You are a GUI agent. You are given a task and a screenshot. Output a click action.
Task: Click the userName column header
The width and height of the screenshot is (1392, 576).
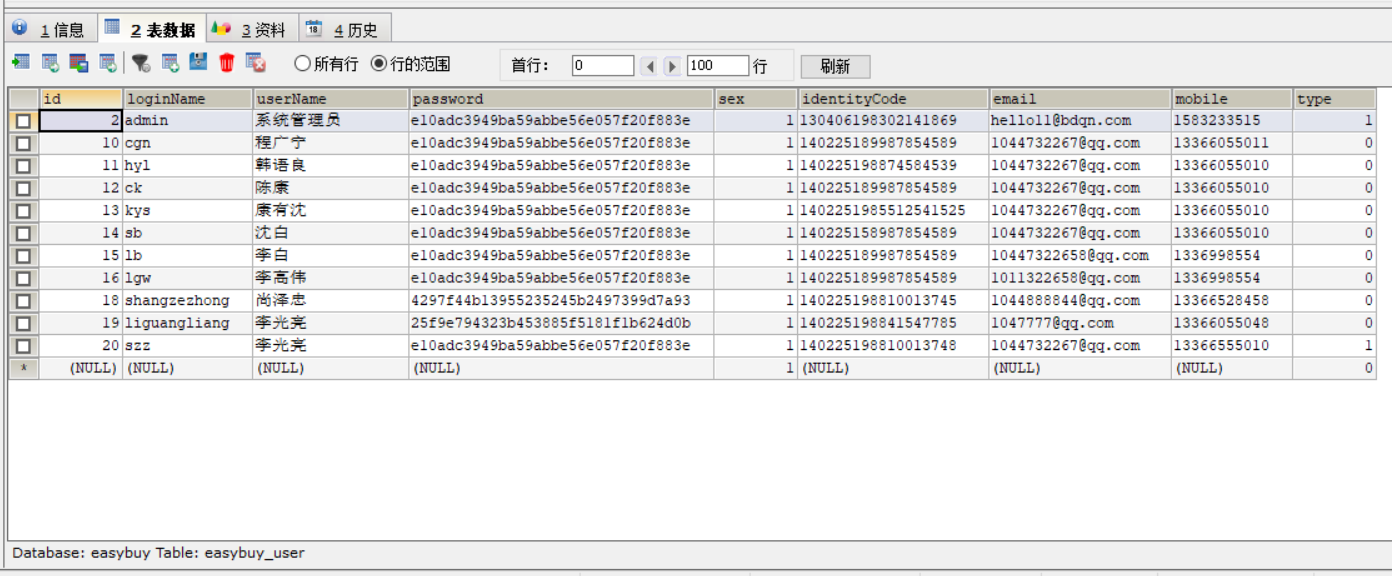click(x=331, y=99)
